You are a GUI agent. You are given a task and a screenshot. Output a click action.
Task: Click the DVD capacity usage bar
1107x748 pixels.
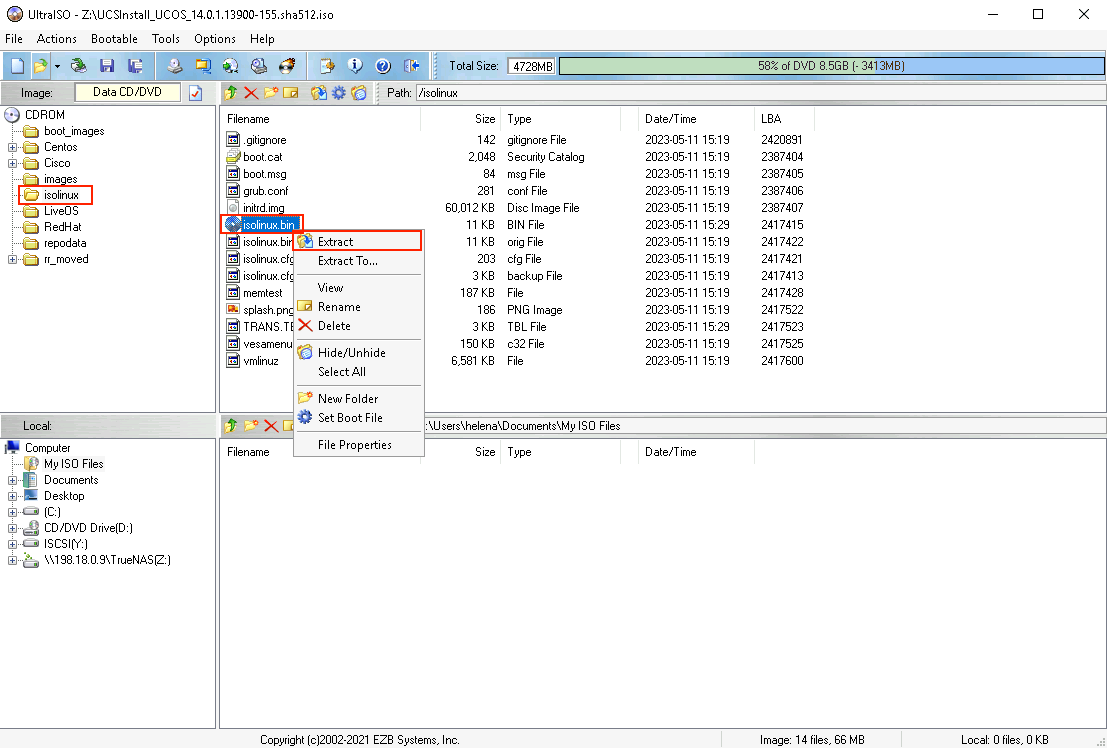point(830,66)
